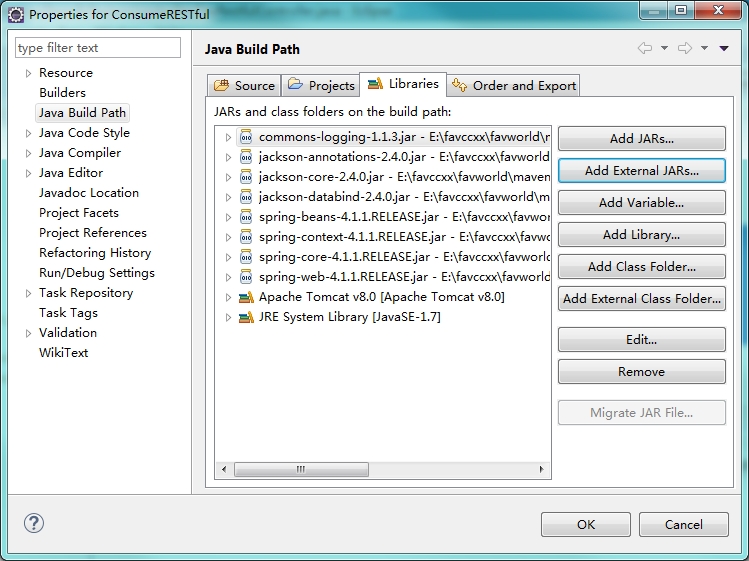Go forward using the right arrow icon
The width and height of the screenshot is (749, 561).
click(685, 48)
